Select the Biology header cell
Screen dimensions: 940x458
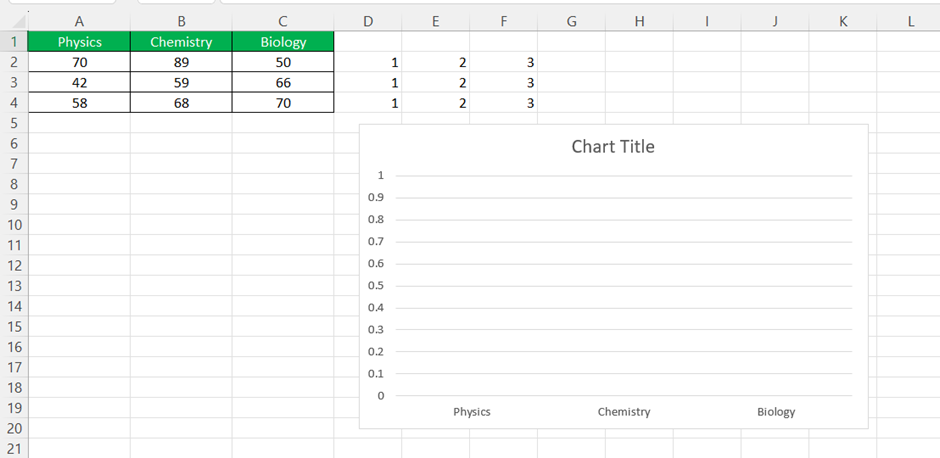point(283,42)
